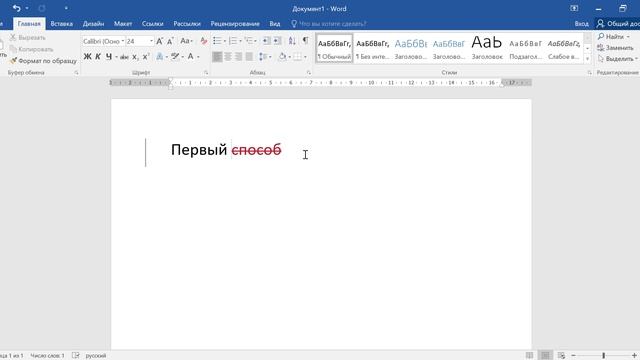The height and width of the screenshot is (360, 640).
Task: Open Стили pane launcher
Action: pyautogui.click(x=589, y=73)
